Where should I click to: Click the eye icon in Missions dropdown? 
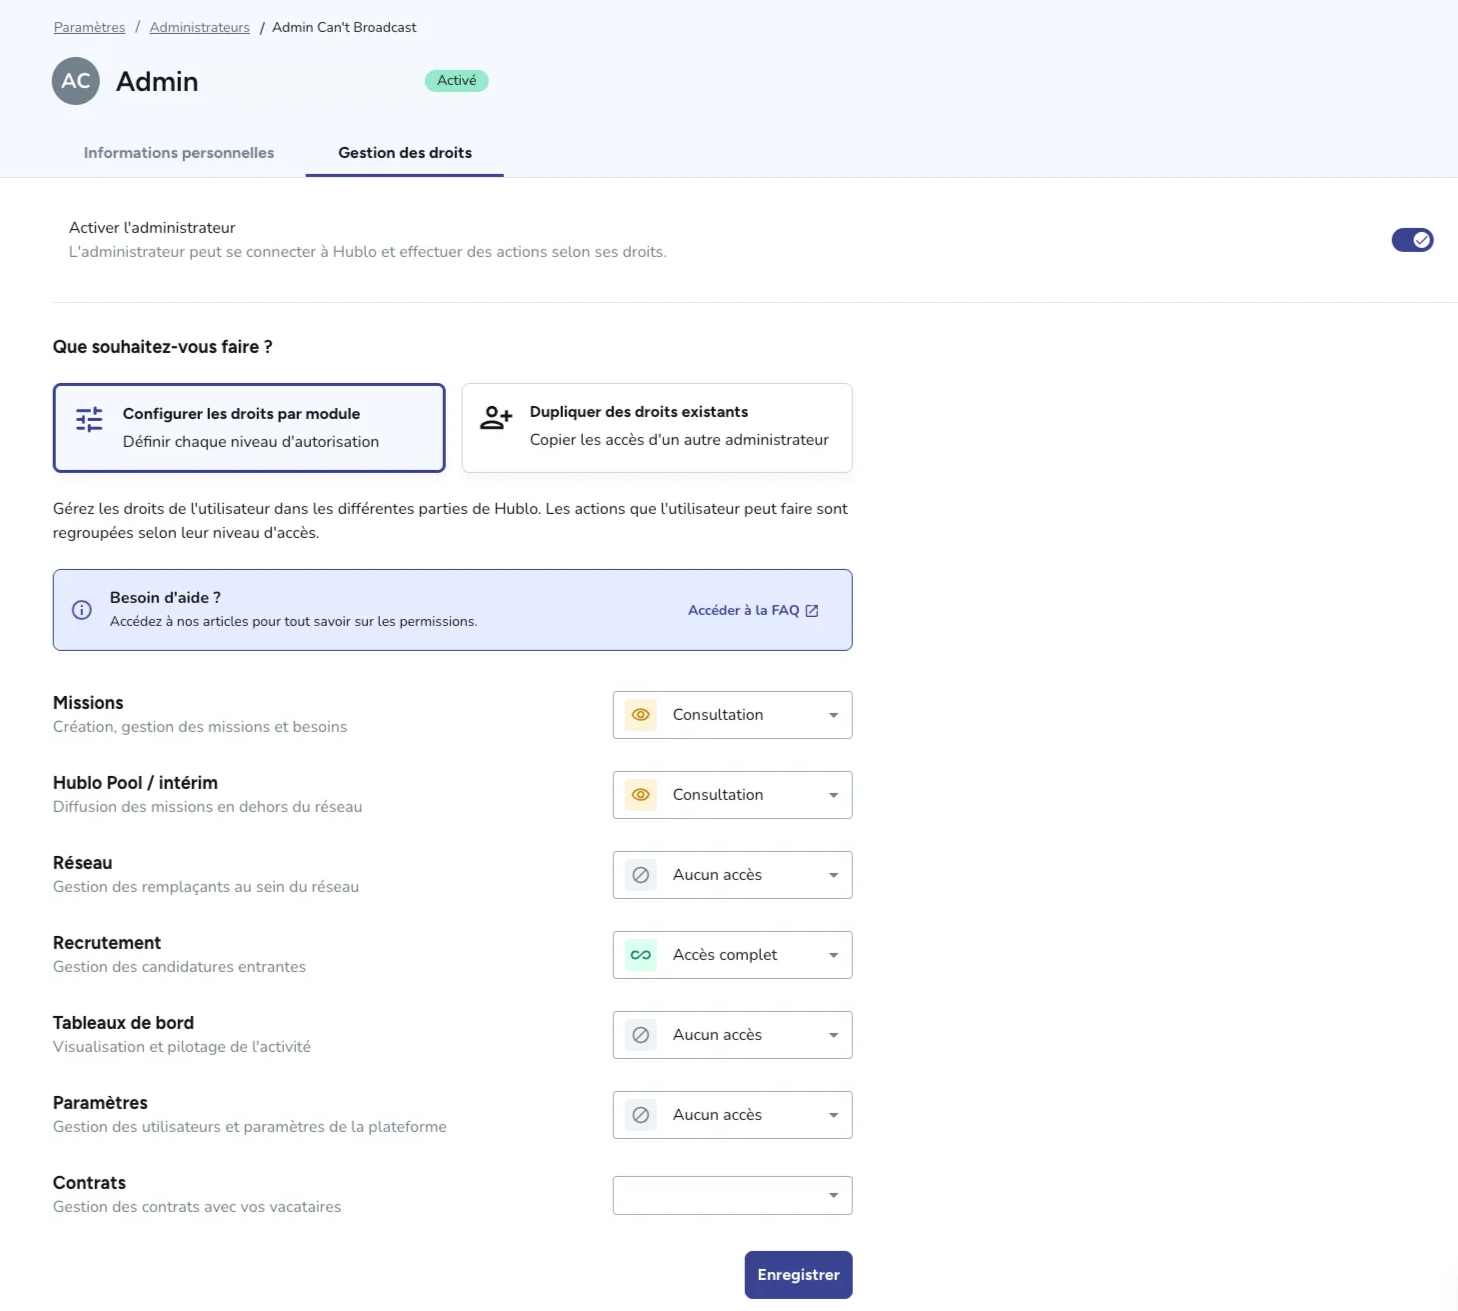tap(641, 715)
